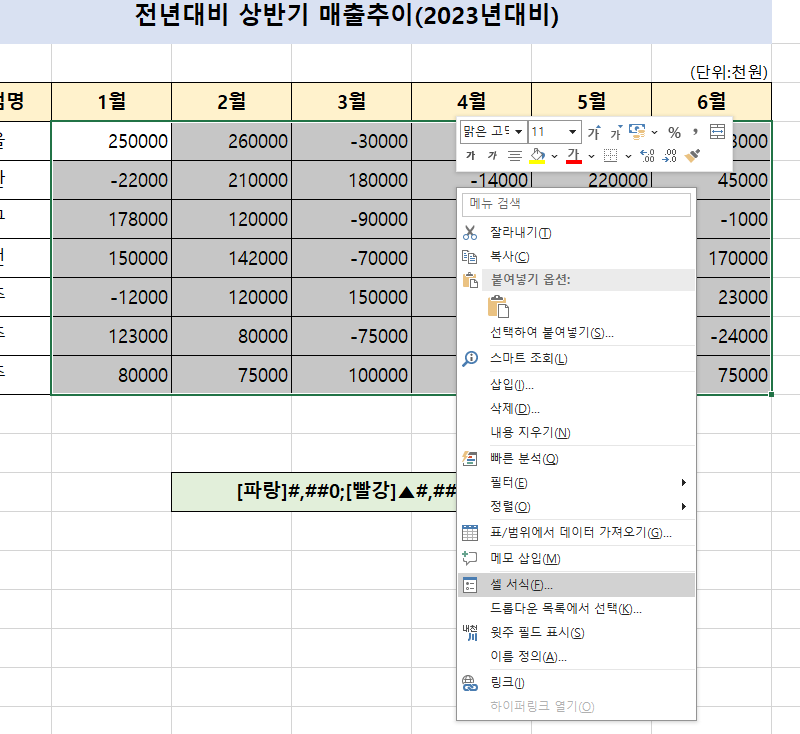
Task: Click globe link icon beside 링크
Action: click(470, 682)
